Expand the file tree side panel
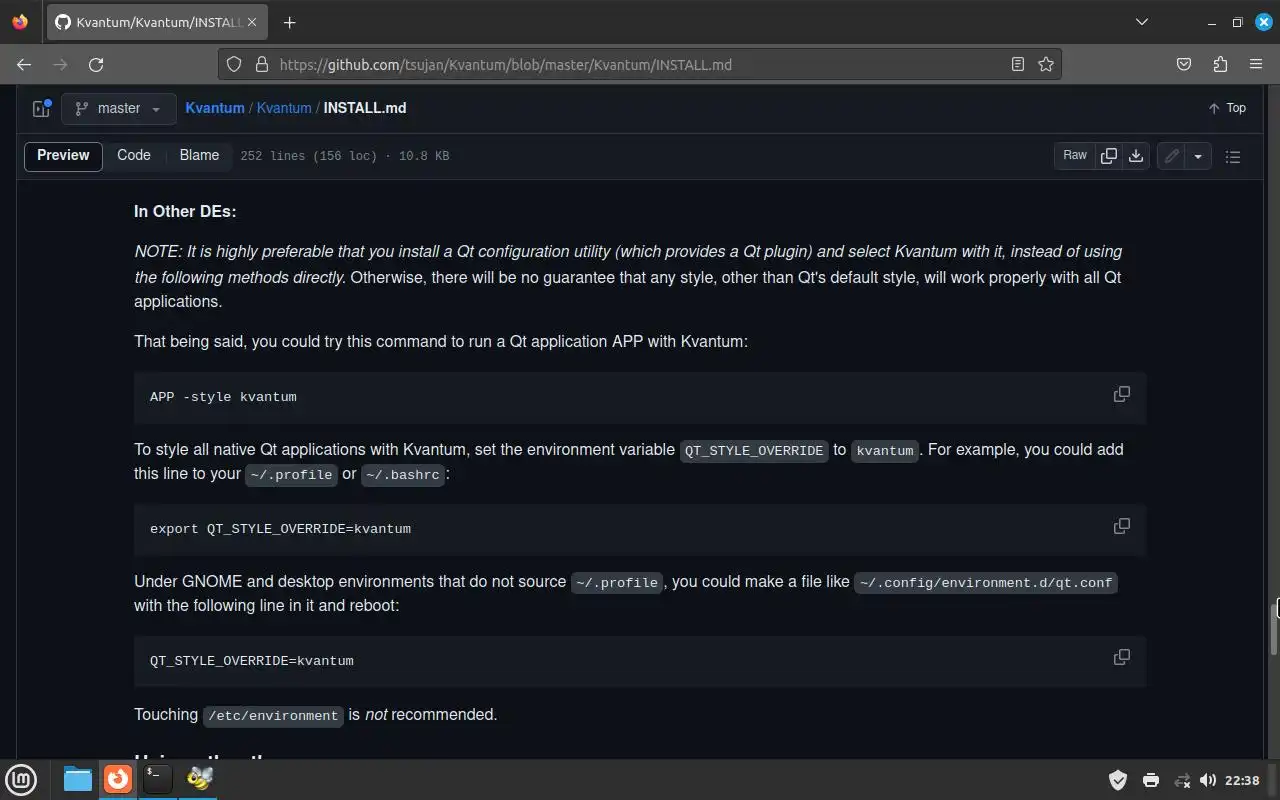Screen dimensions: 1280x800 point(41,108)
